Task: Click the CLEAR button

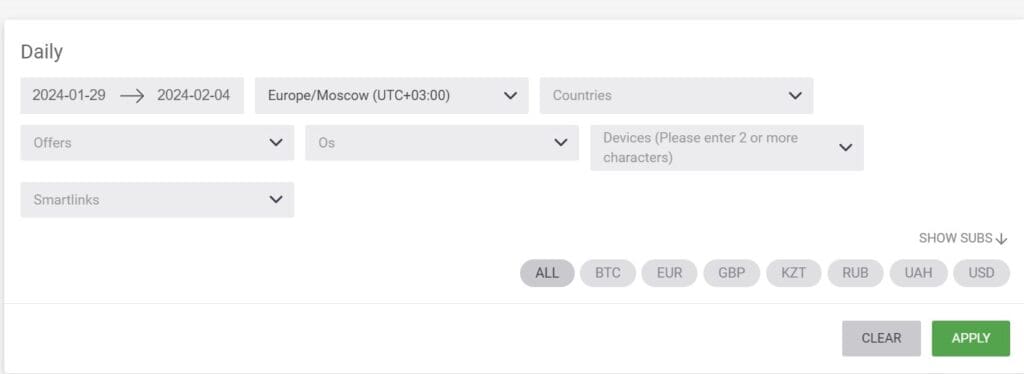Action: pyautogui.click(x=881, y=338)
